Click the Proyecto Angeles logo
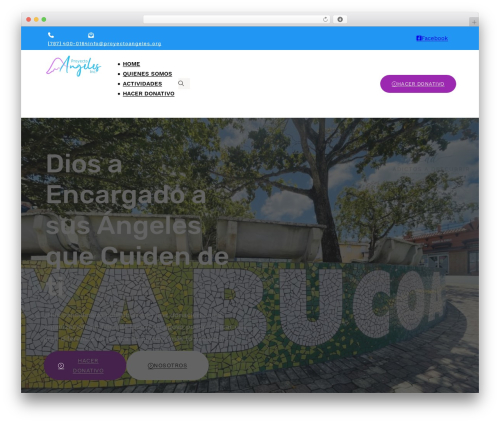This screenshot has width=500, height=423. [73, 66]
